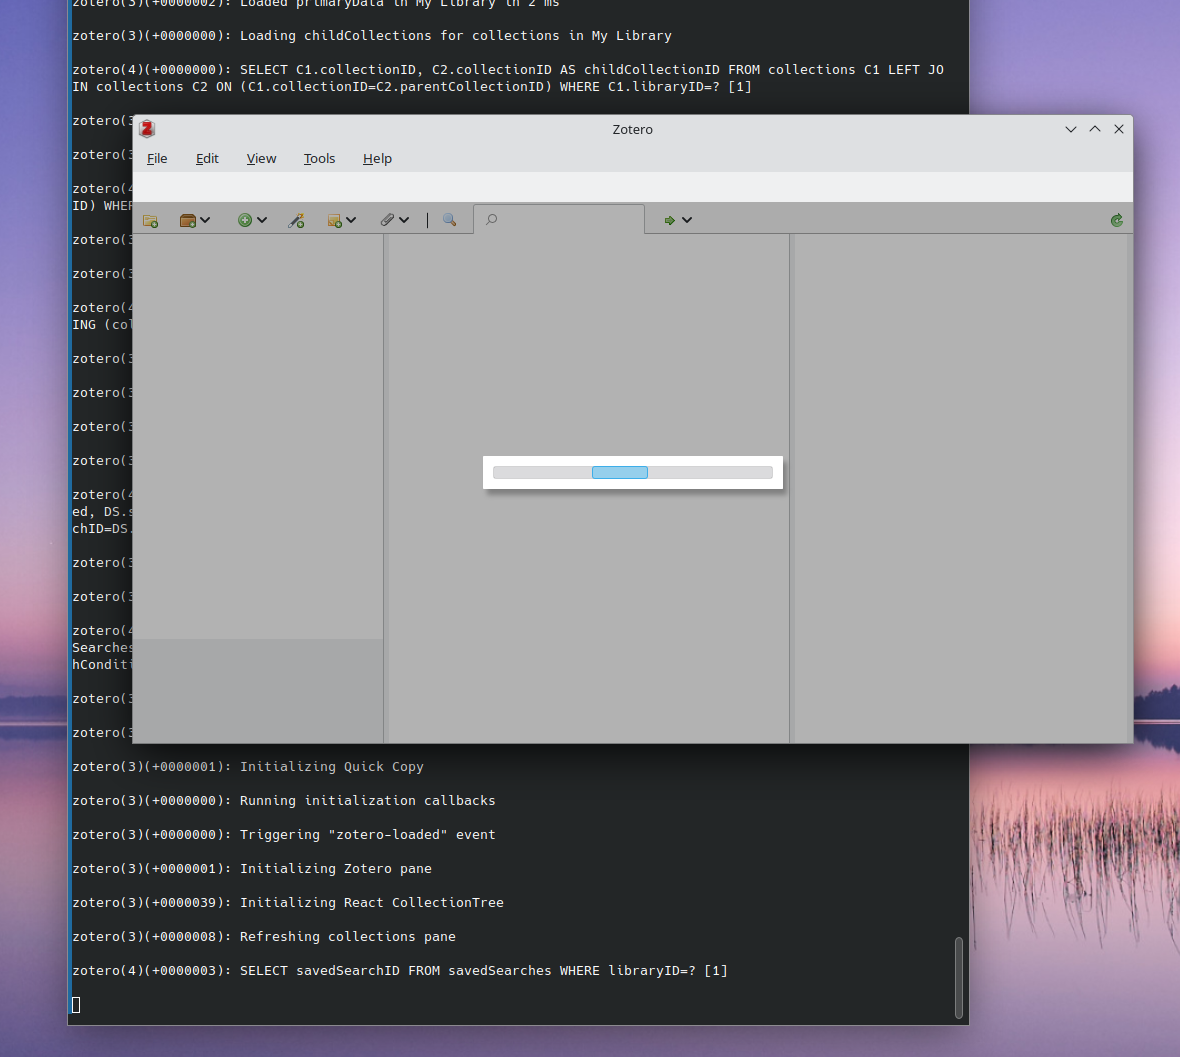
Task: Click Add Item by Identifier wand icon
Action: [297, 220]
